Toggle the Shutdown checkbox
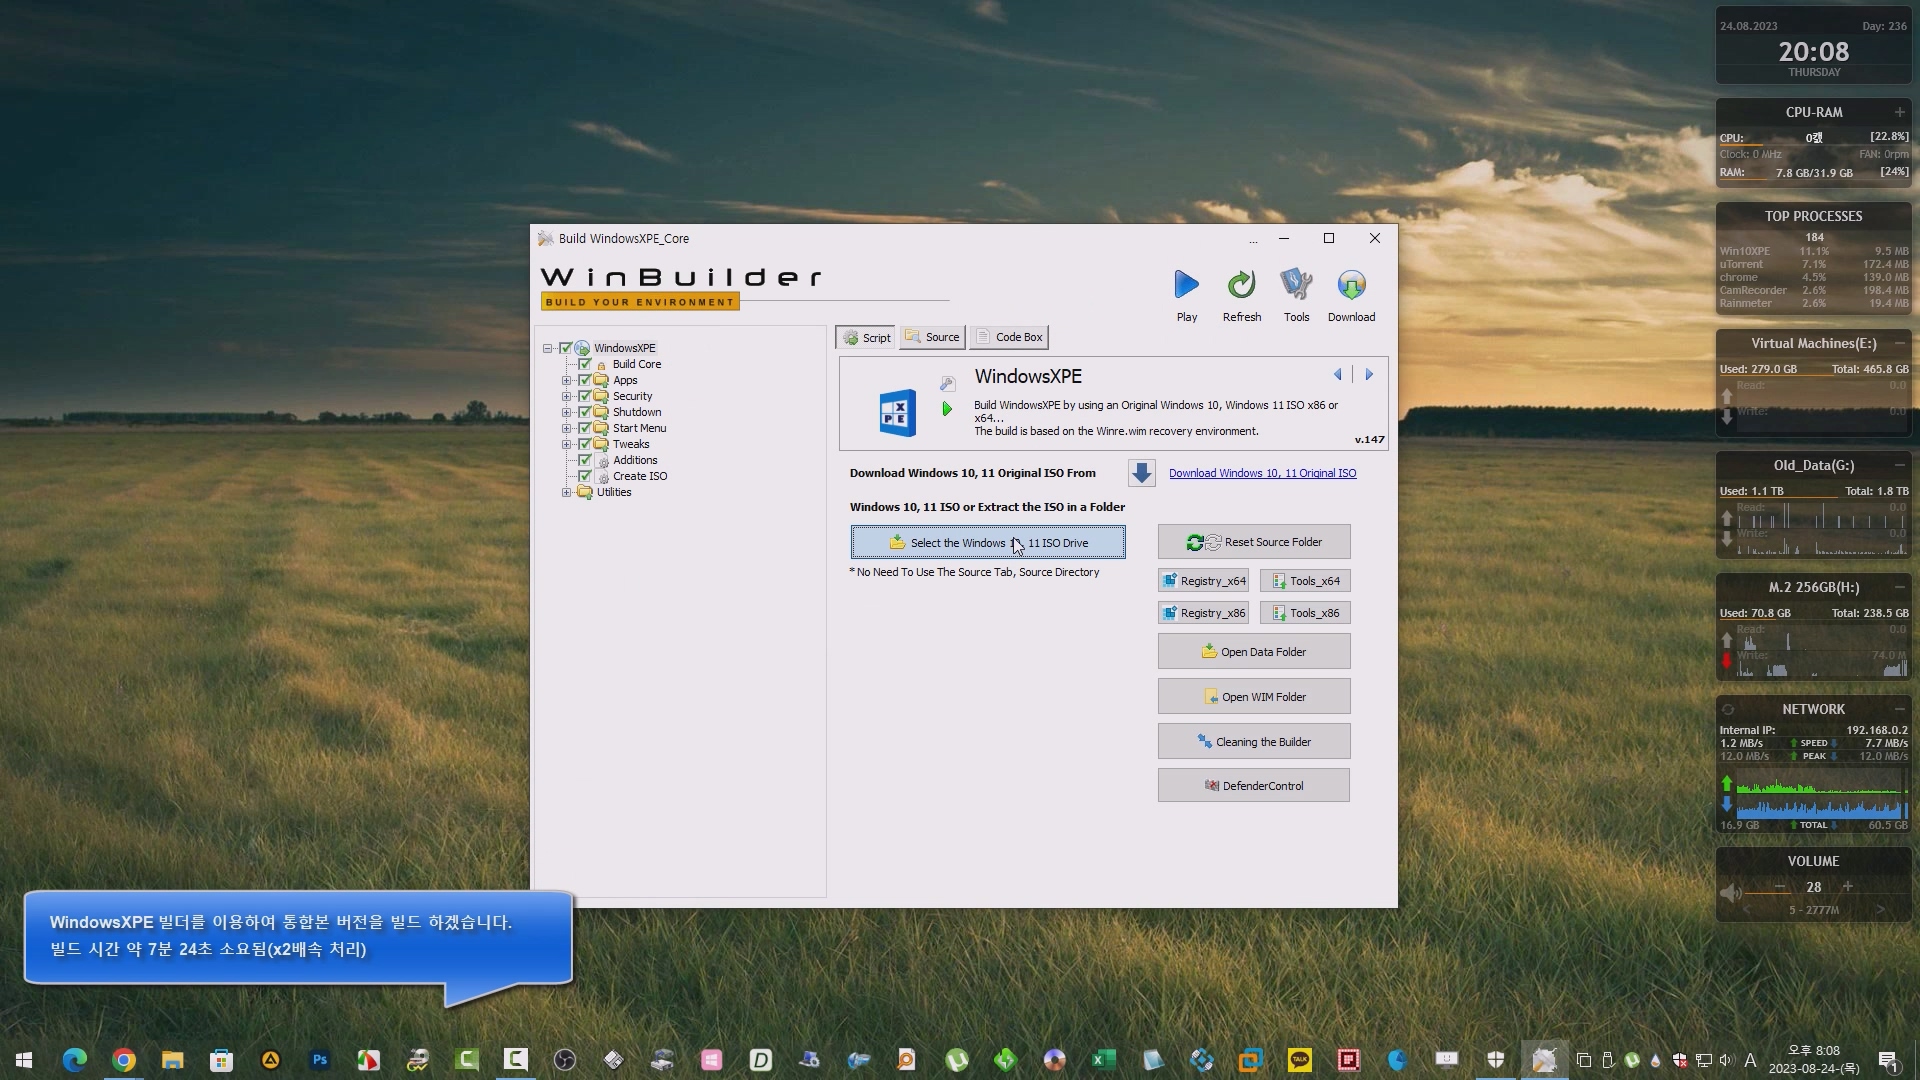 pyautogui.click(x=584, y=412)
